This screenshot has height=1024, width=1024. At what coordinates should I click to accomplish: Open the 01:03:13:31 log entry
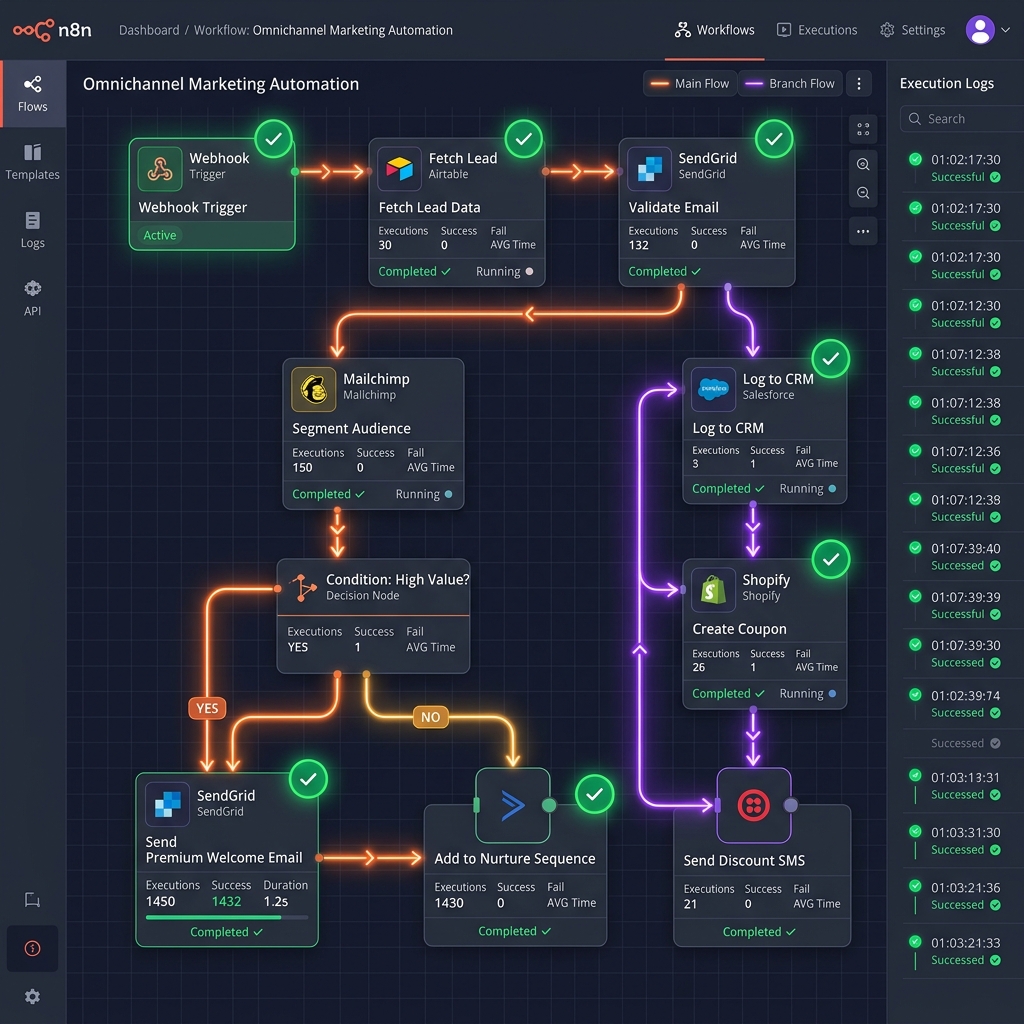963,786
